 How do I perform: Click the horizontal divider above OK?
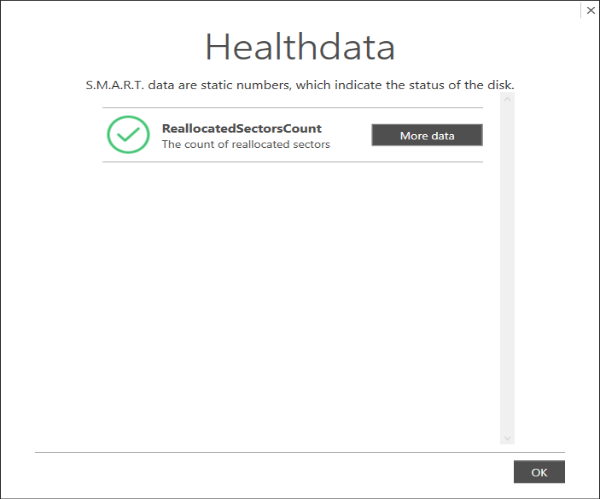click(x=300, y=452)
